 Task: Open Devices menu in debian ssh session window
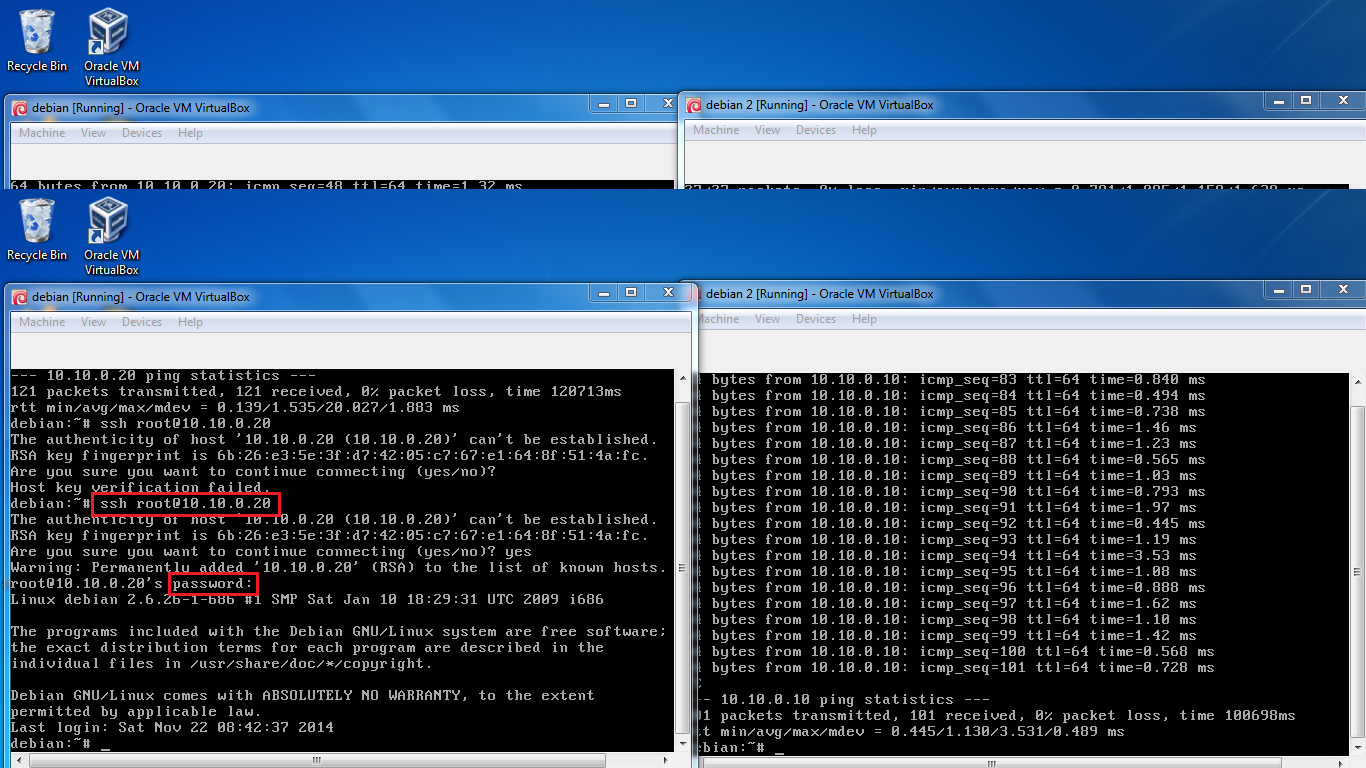[x=142, y=322]
